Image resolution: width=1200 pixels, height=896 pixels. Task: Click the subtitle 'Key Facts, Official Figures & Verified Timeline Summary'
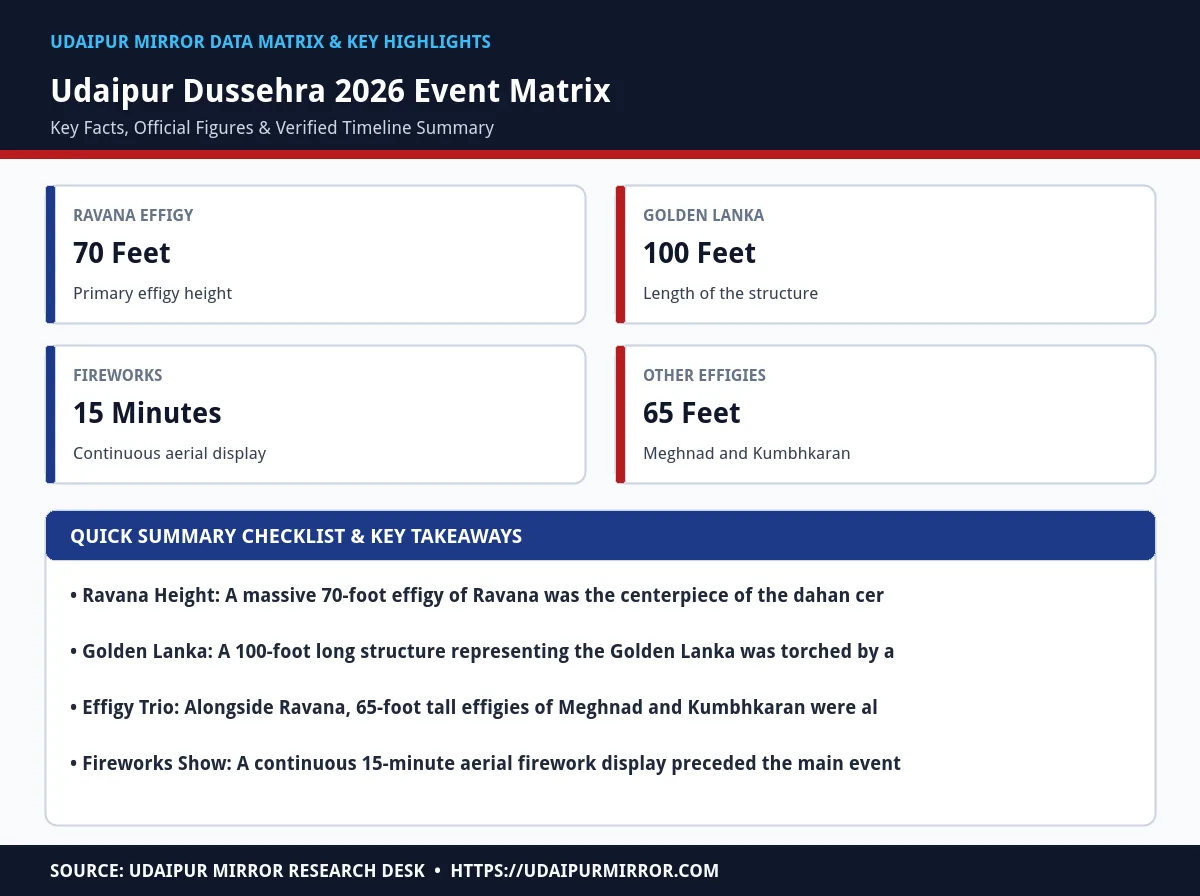[272, 128]
